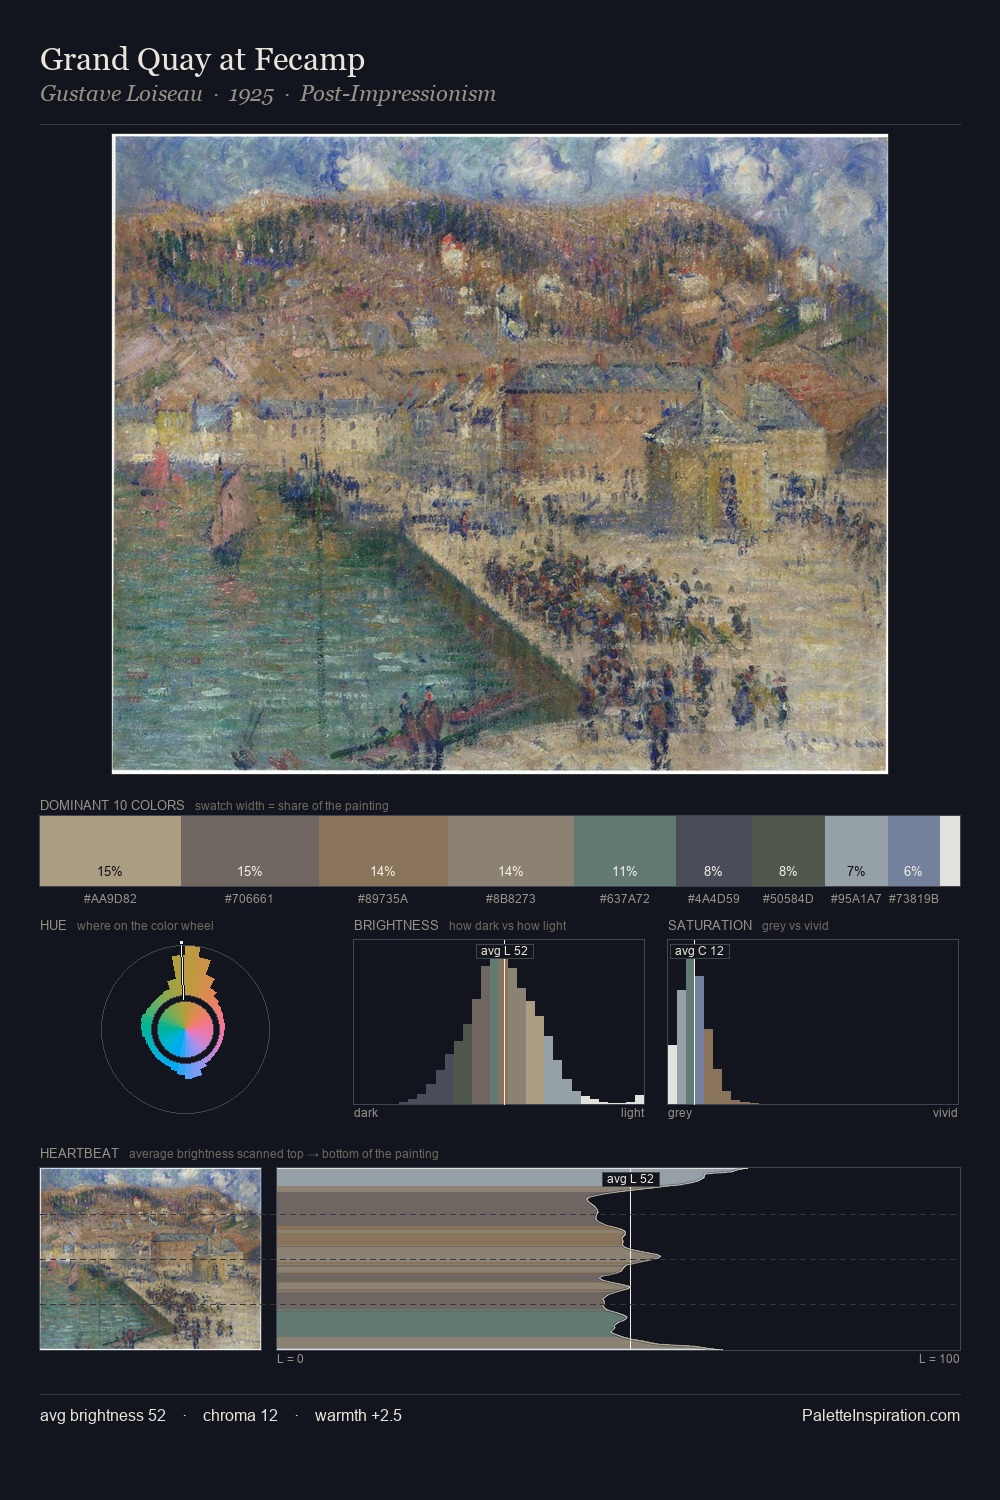Image resolution: width=1000 pixels, height=1500 pixels.
Task: Click the title 'Grand Quay at Fecamp'
Action: pyautogui.click(x=202, y=60)
